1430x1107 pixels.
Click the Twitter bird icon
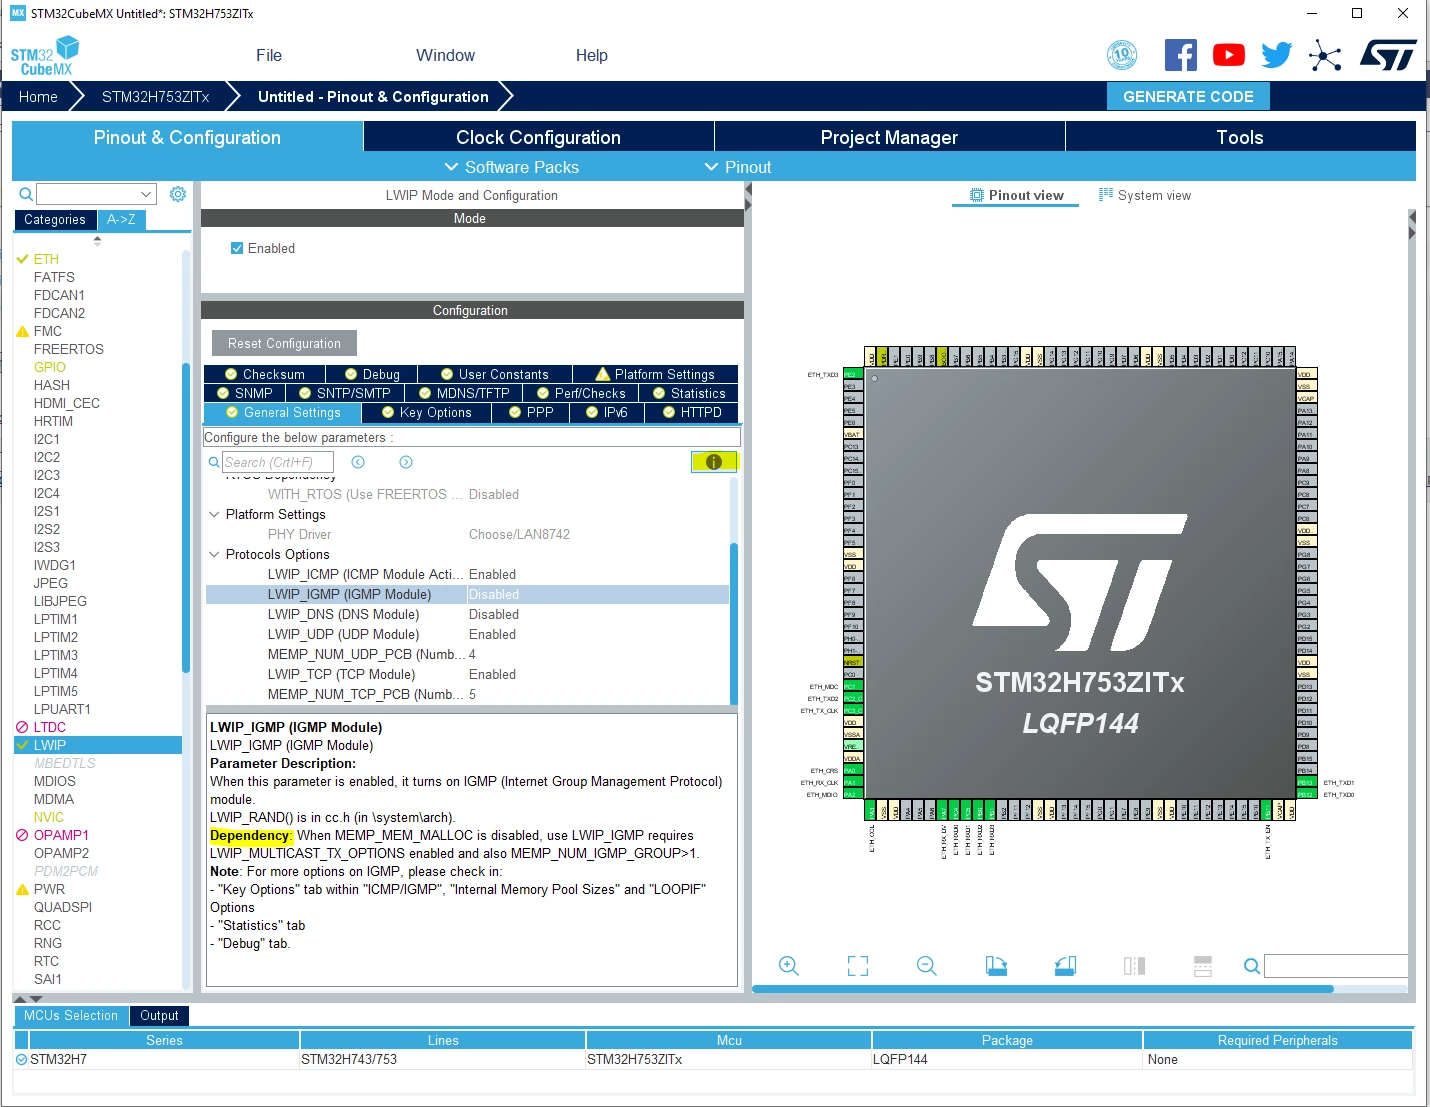tap(1277, 55)
